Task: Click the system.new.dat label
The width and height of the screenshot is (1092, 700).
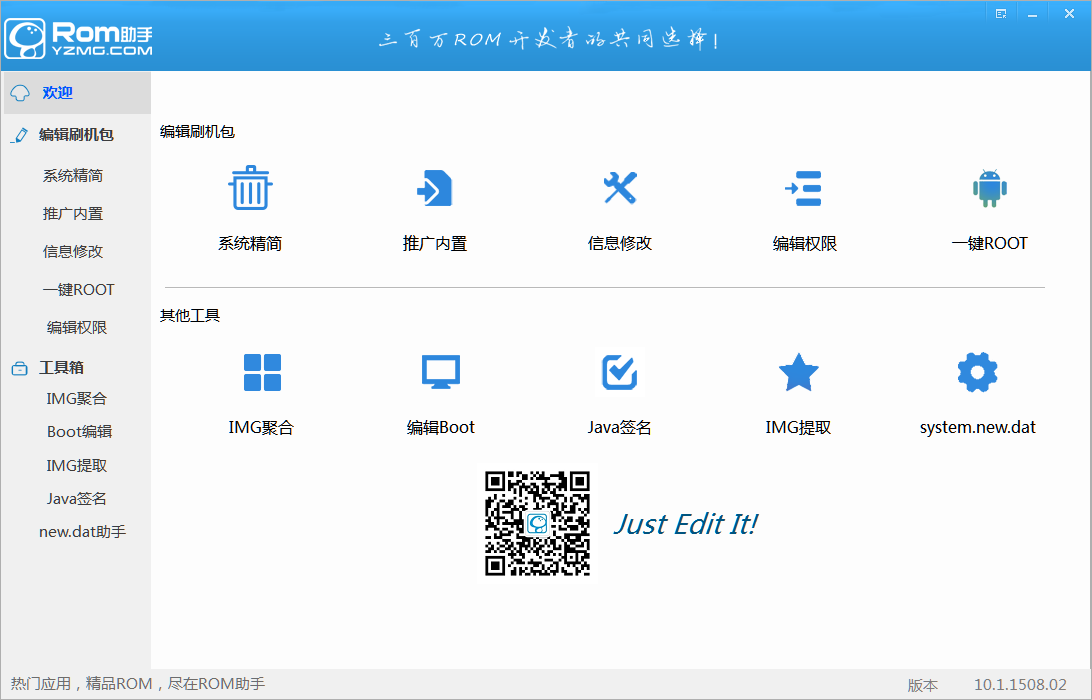Action: pos(977,428)
